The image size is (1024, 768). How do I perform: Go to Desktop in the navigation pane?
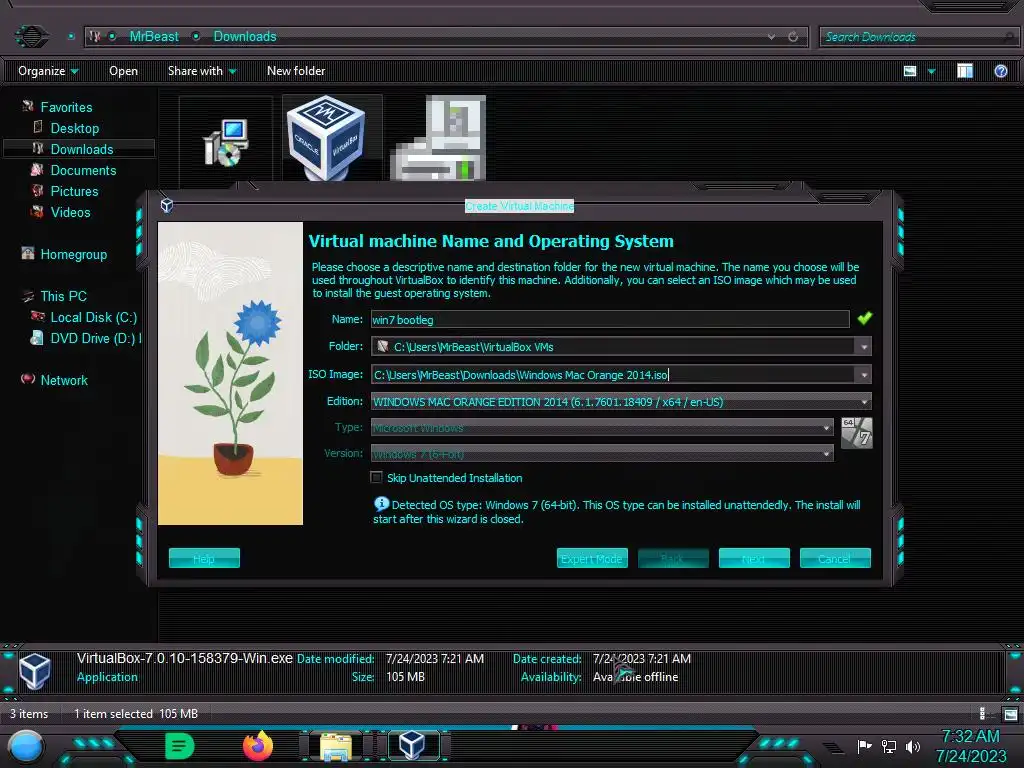click(74, 128)
